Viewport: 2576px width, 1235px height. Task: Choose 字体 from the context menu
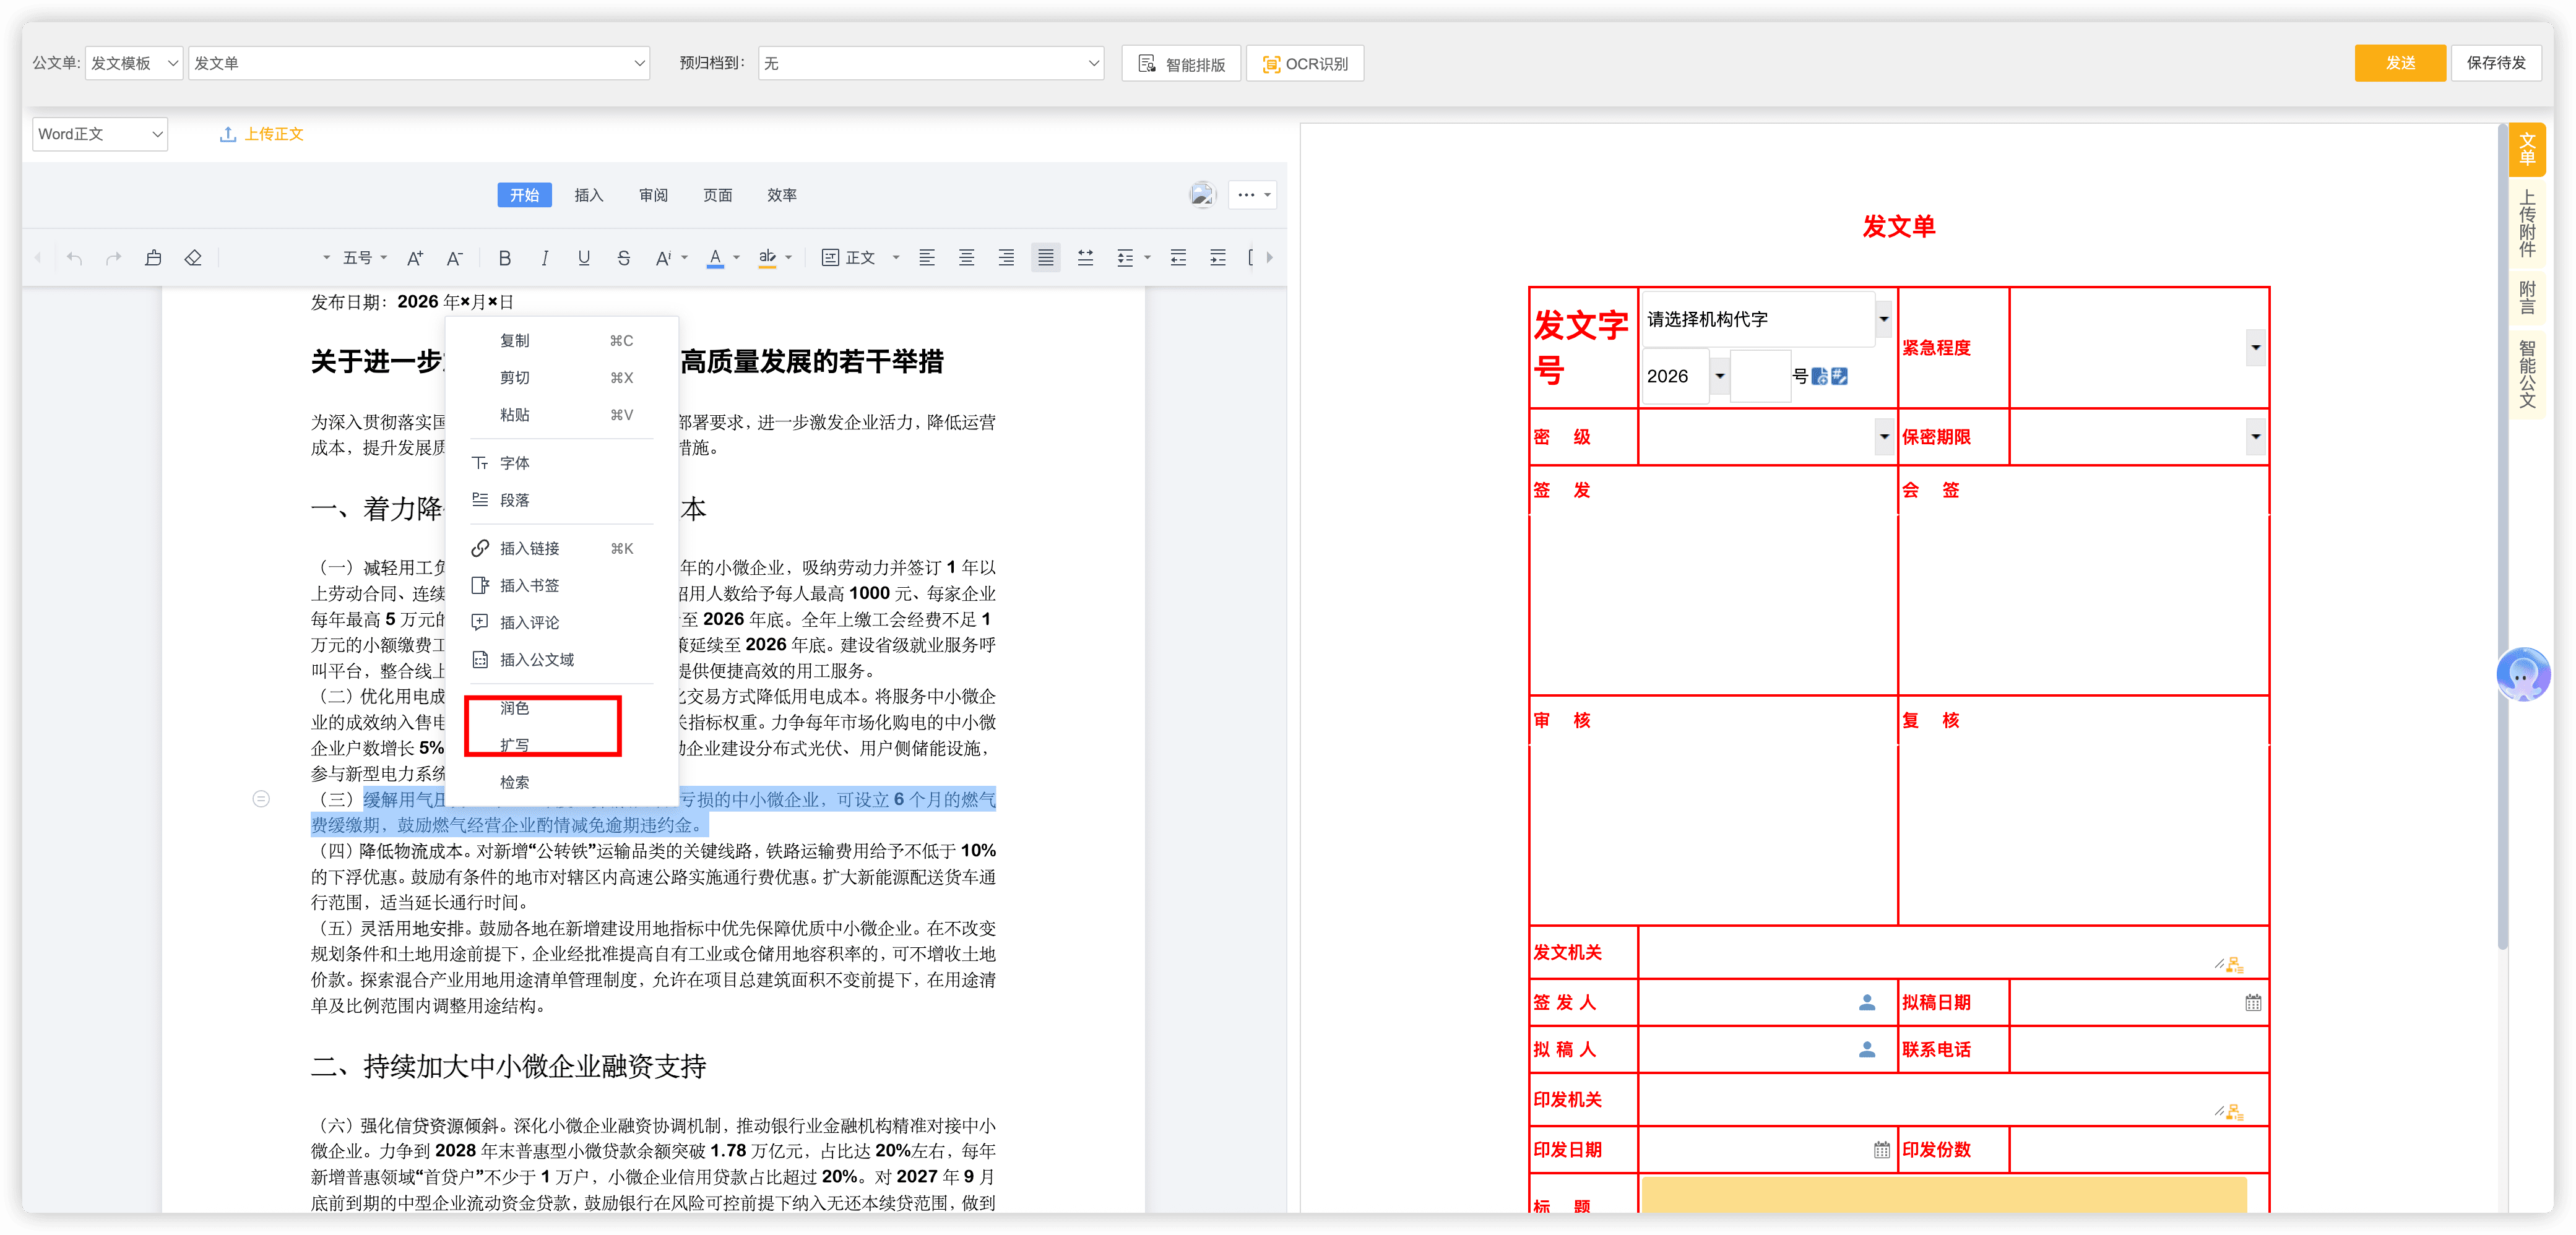click(561, 463)
